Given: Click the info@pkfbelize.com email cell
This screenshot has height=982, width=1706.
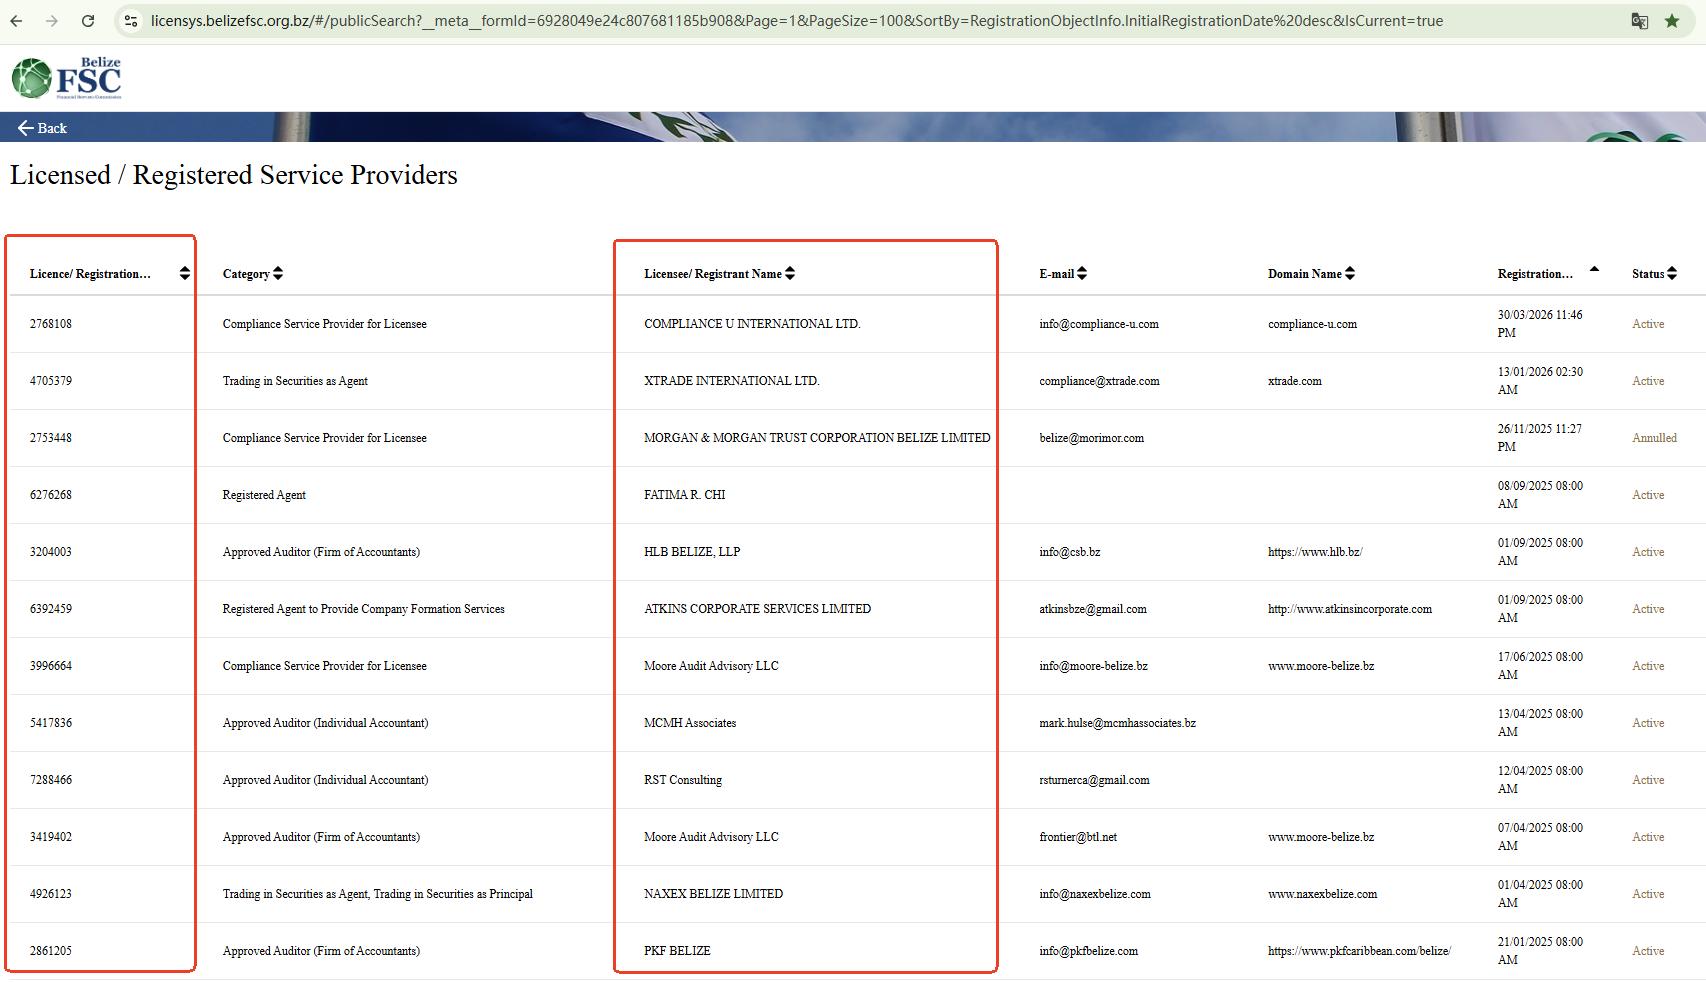Looking at the screenshot, I should tap(1088, 951).
